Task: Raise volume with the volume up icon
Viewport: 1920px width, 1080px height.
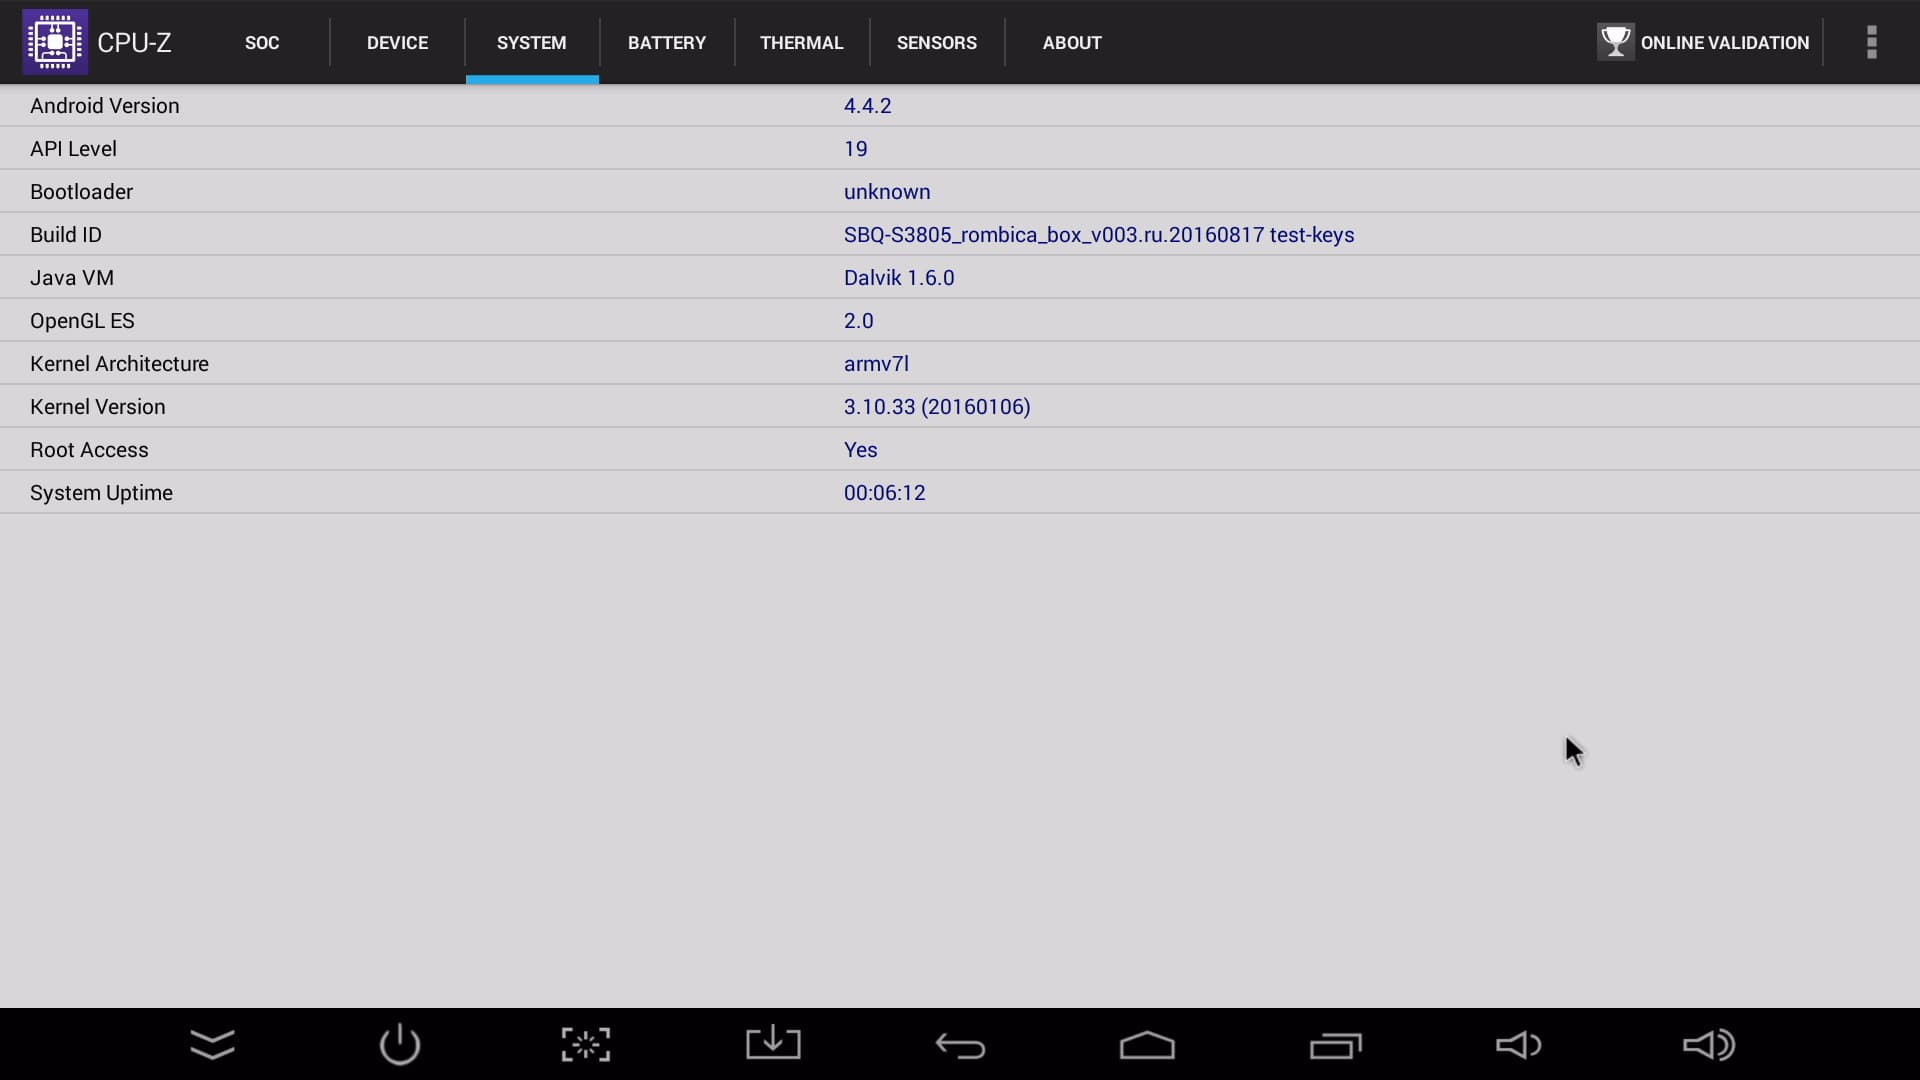Action: [x=1708, y=1045]
